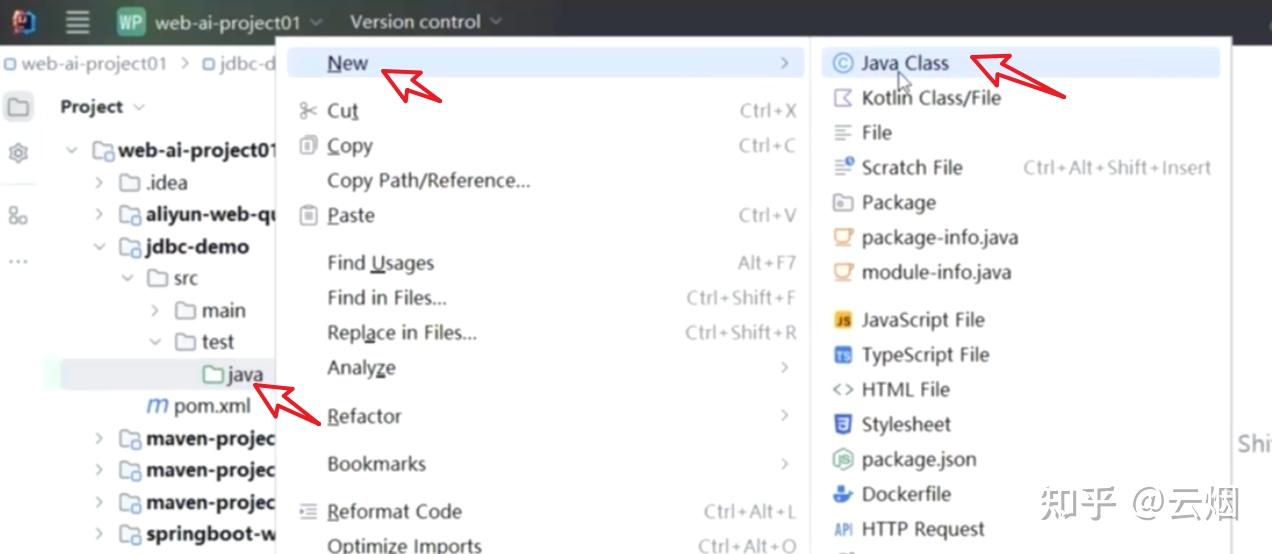Open the hamburger main menu icon
Screen dimensions: 1272x554
pyautogui.click(x=77, y=21)
